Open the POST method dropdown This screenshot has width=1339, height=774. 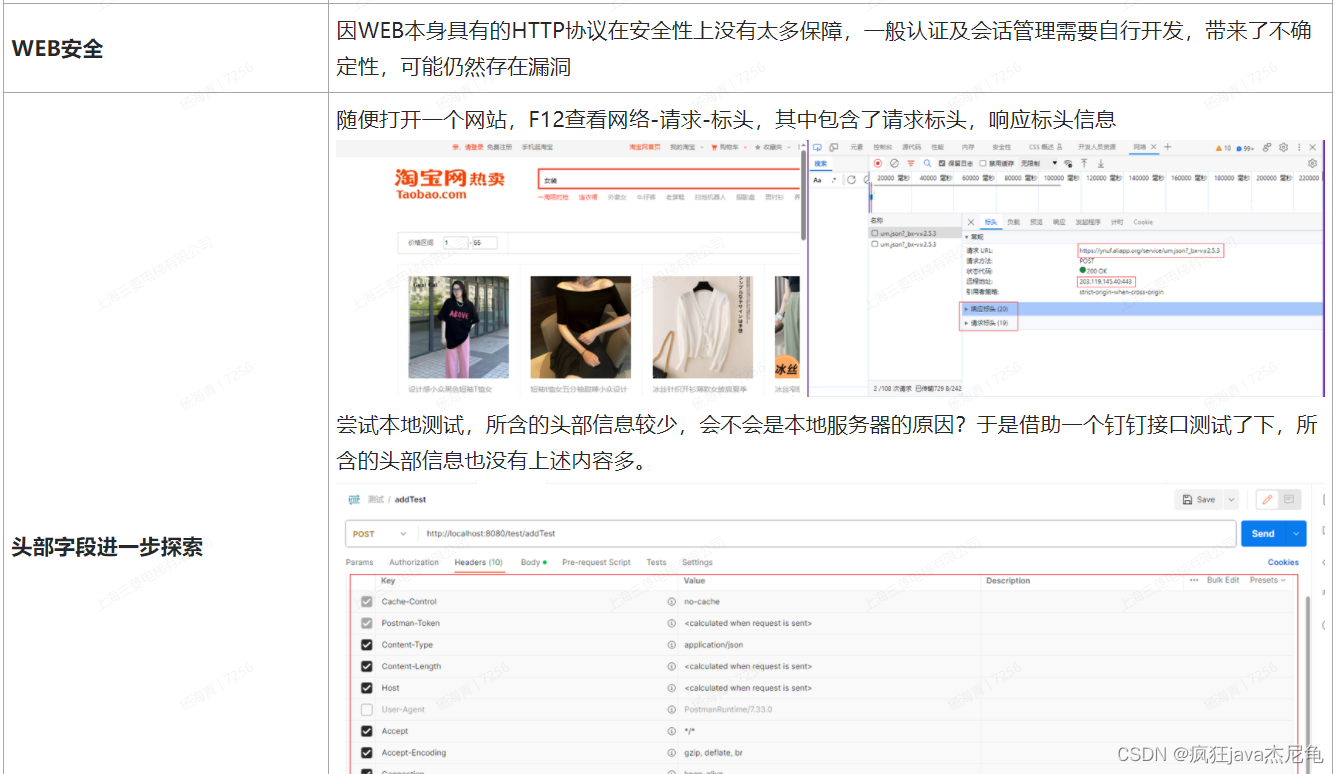click(380, 534)
